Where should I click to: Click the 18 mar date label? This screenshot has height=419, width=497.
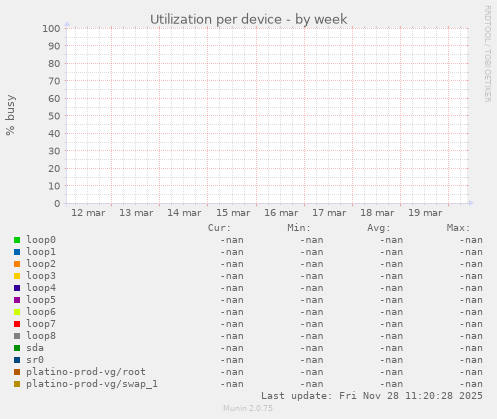click(377, 213)
